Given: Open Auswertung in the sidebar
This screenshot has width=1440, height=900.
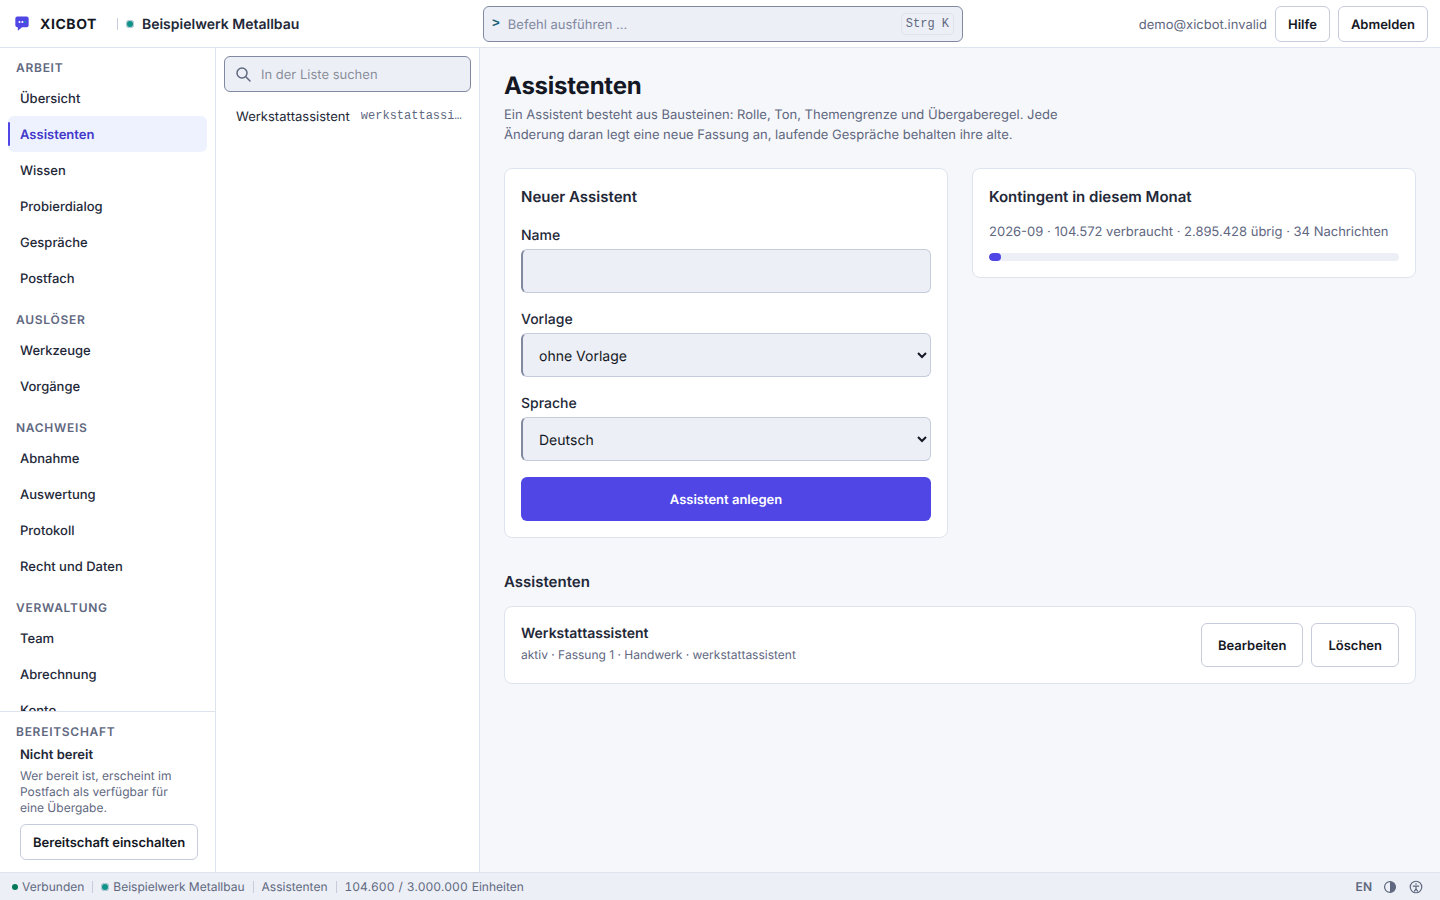Looking at the screenshot, I should [107, 494].
